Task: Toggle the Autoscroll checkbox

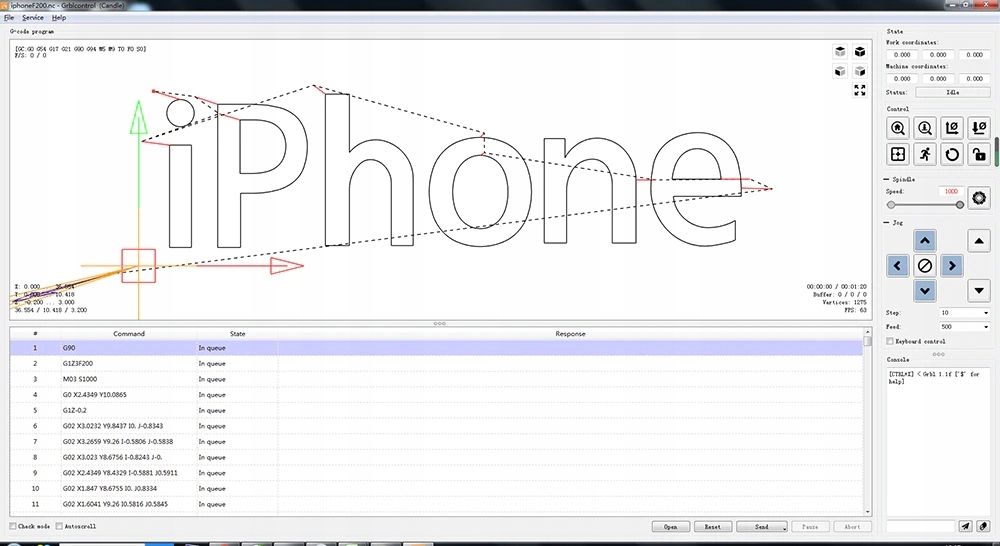Action: pos(60,526)
